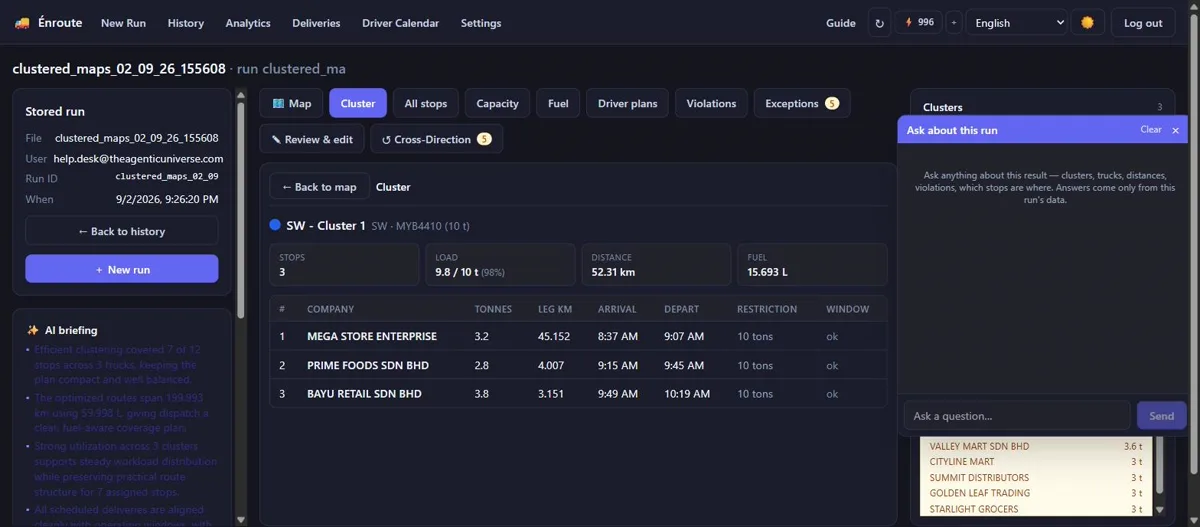Open New Run in the top navigation
1200x527 pixels.
tap(125, 23)
